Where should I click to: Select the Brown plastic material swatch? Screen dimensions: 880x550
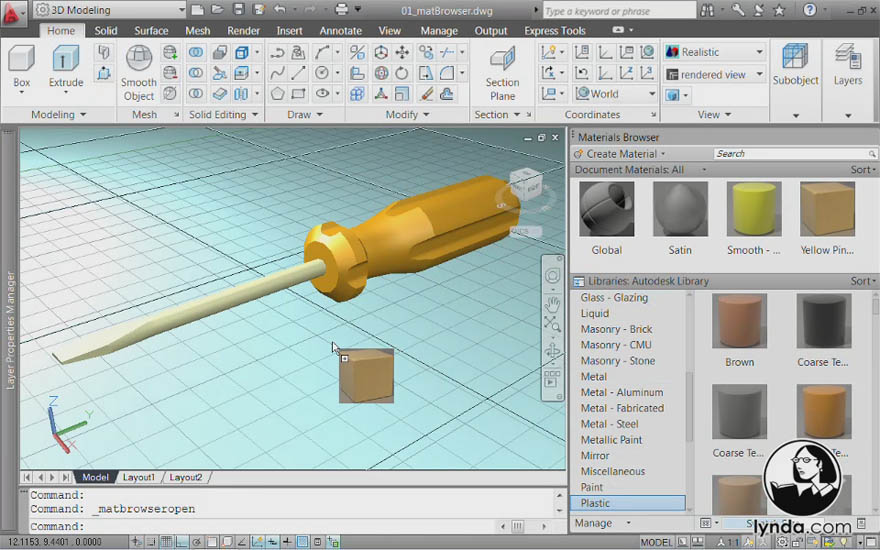pos(739,321)
